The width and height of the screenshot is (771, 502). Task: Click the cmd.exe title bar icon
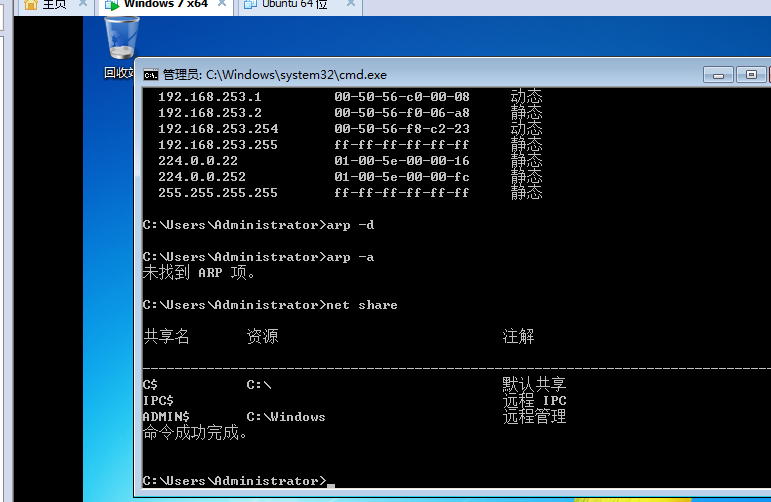pos(150,75)
